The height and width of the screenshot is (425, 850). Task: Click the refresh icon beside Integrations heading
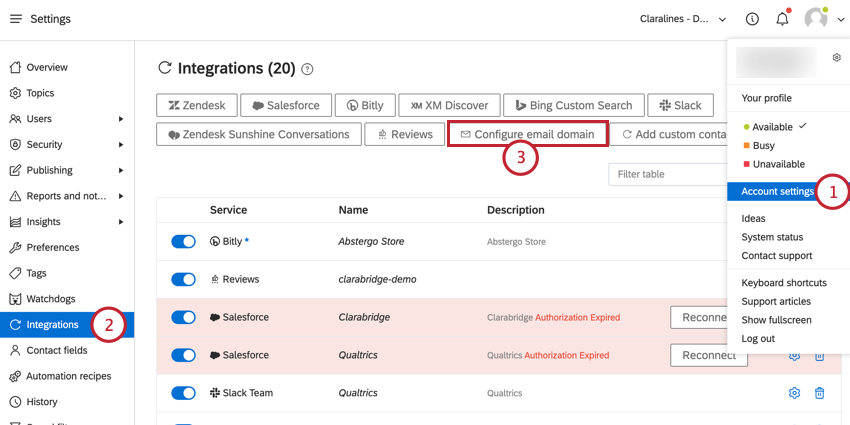click(164, 68)
